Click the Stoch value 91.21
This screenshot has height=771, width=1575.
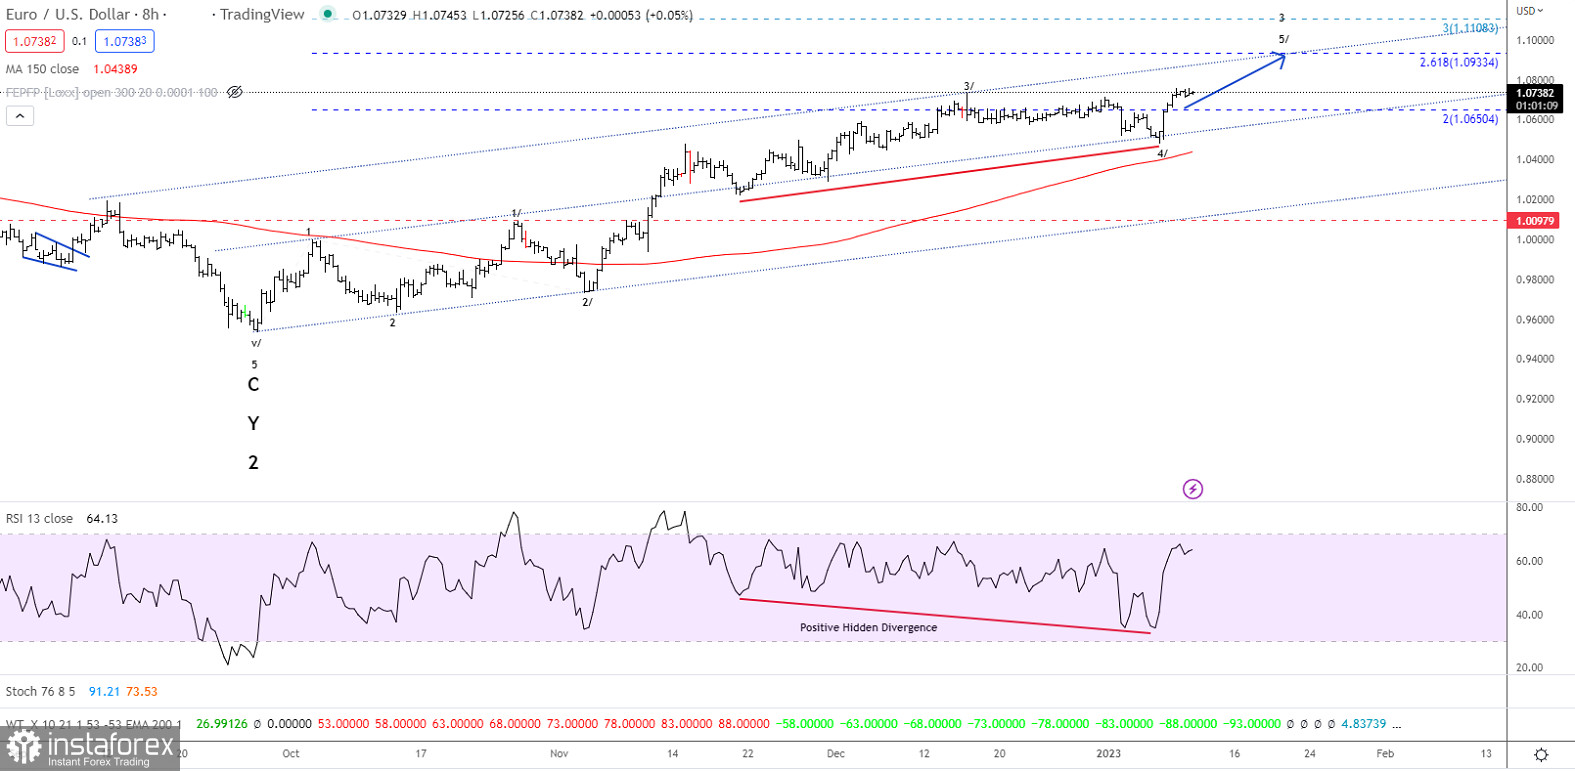point(104,691)
